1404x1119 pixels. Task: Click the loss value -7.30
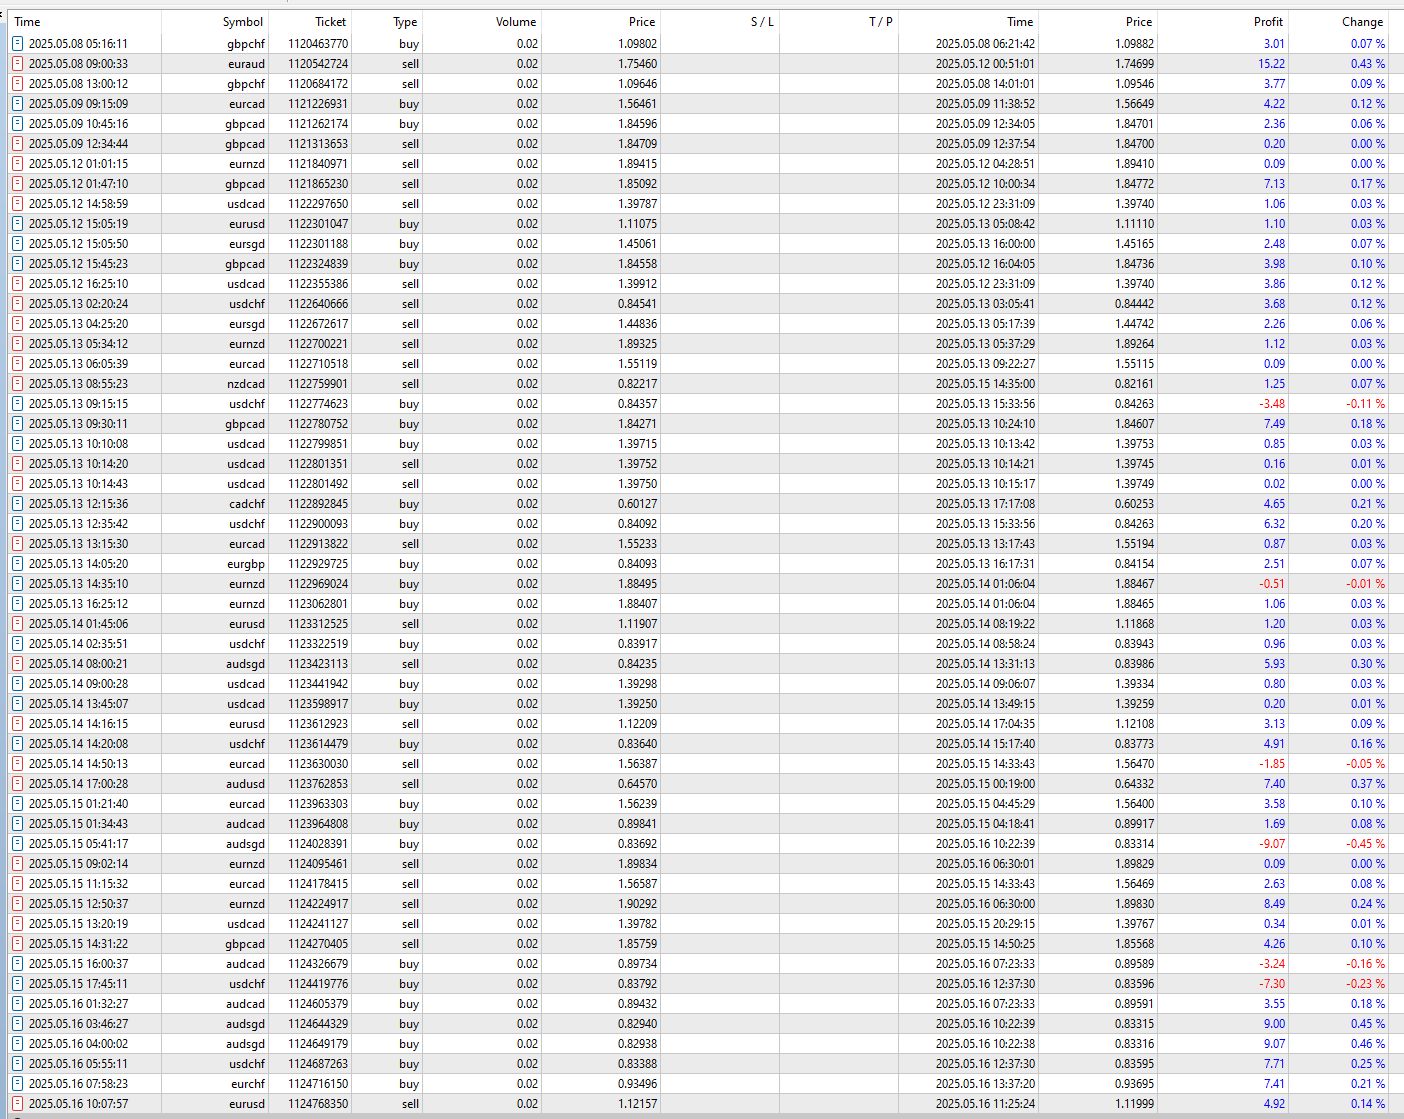pyautogui.click(x=1272, y=984)
